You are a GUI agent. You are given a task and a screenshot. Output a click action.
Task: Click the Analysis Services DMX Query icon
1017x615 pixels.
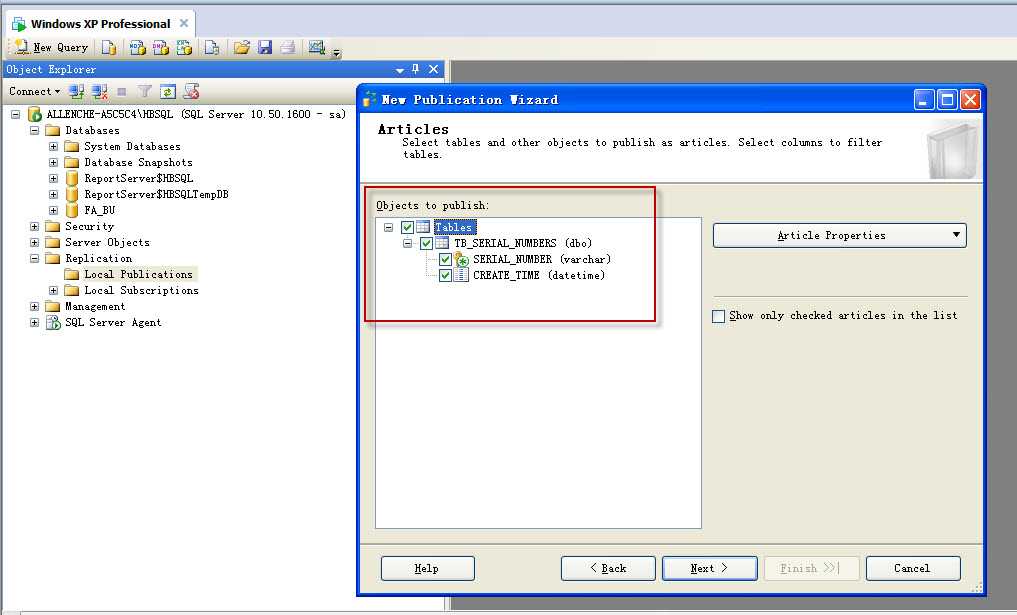[161, 47]
